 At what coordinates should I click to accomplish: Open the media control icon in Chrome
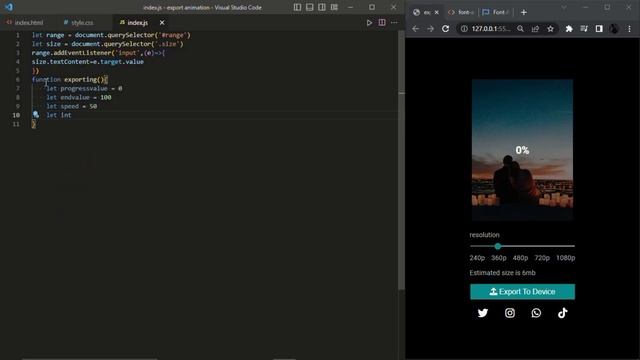pyautogui.click(x=584, y=29)
